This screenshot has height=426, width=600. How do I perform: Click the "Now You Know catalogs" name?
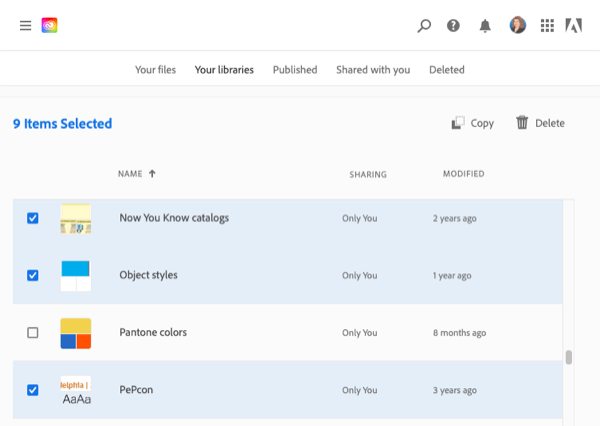click(174, 218)
